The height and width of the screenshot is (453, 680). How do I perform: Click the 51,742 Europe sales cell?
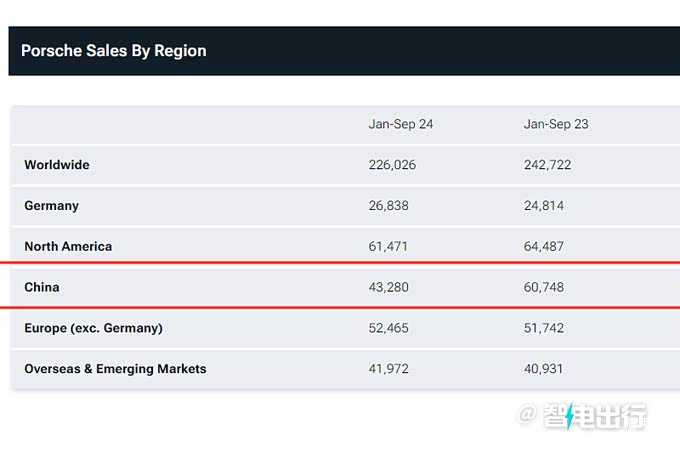(x=543, y=328)
